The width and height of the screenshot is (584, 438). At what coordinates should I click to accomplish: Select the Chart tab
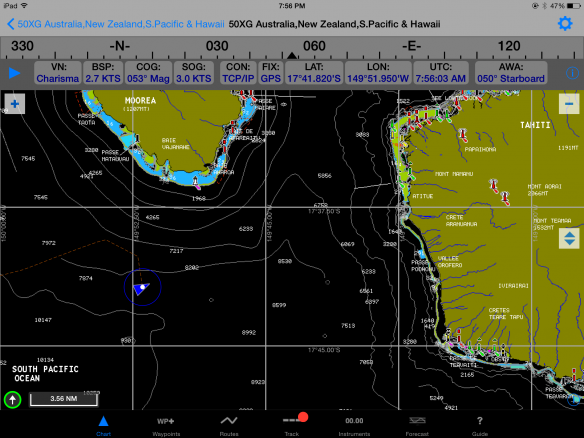[103, 426]
